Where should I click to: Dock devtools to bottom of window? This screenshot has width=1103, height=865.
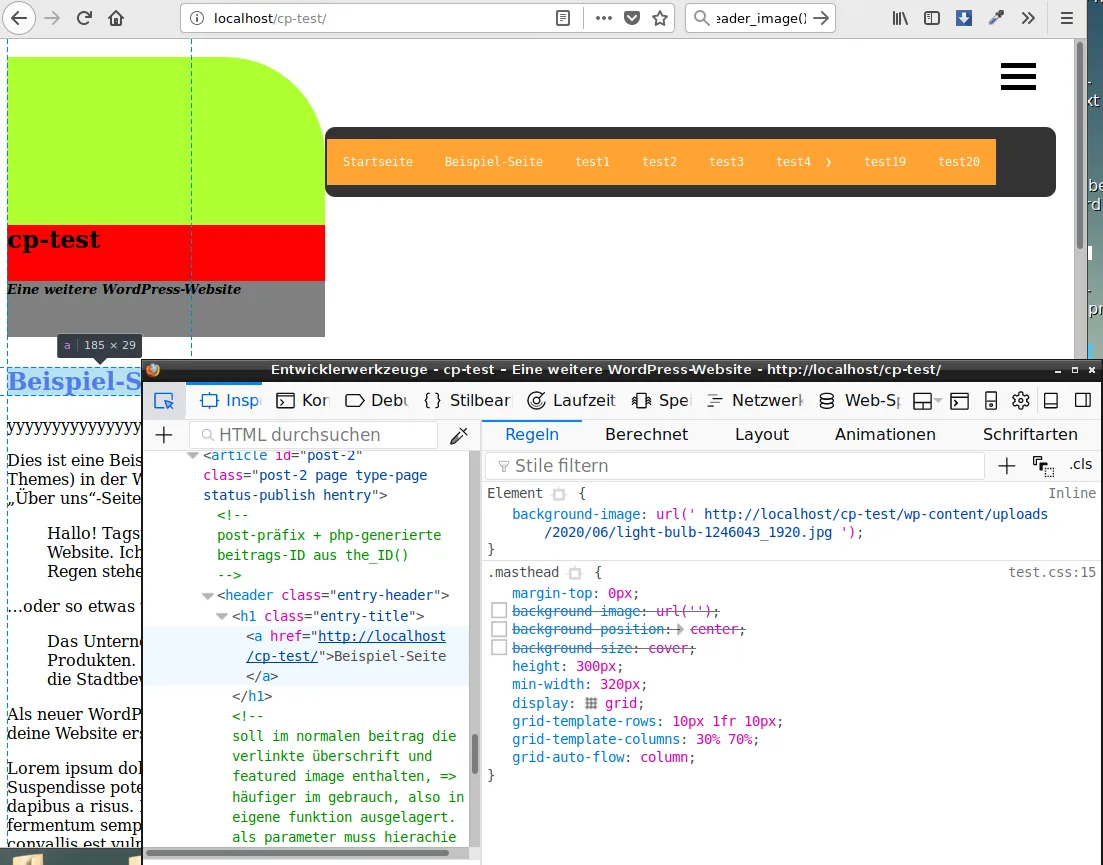point(1051,401)
